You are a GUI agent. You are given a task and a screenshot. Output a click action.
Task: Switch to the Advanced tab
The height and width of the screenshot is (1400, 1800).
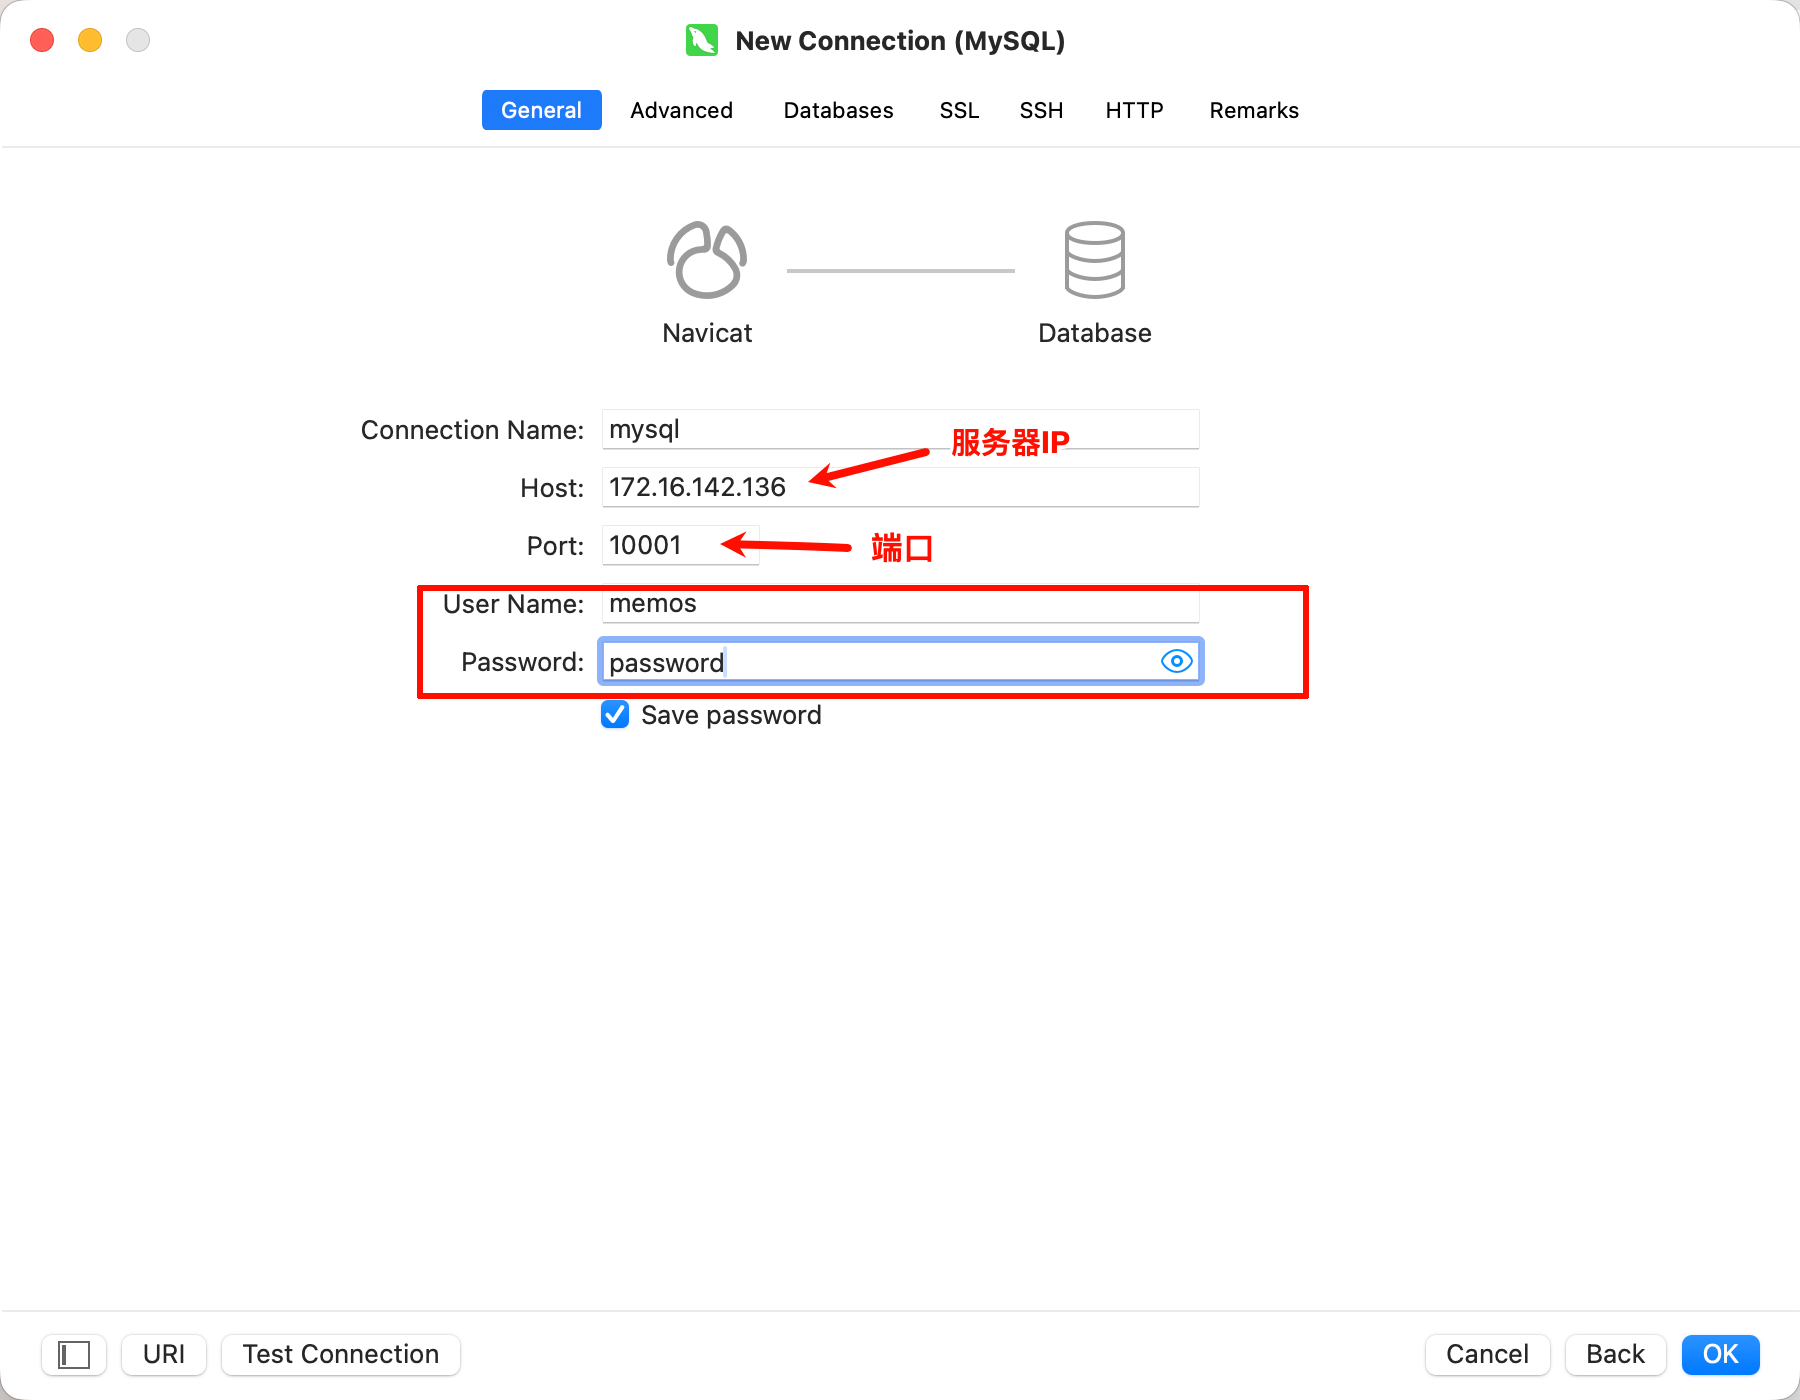681,110
